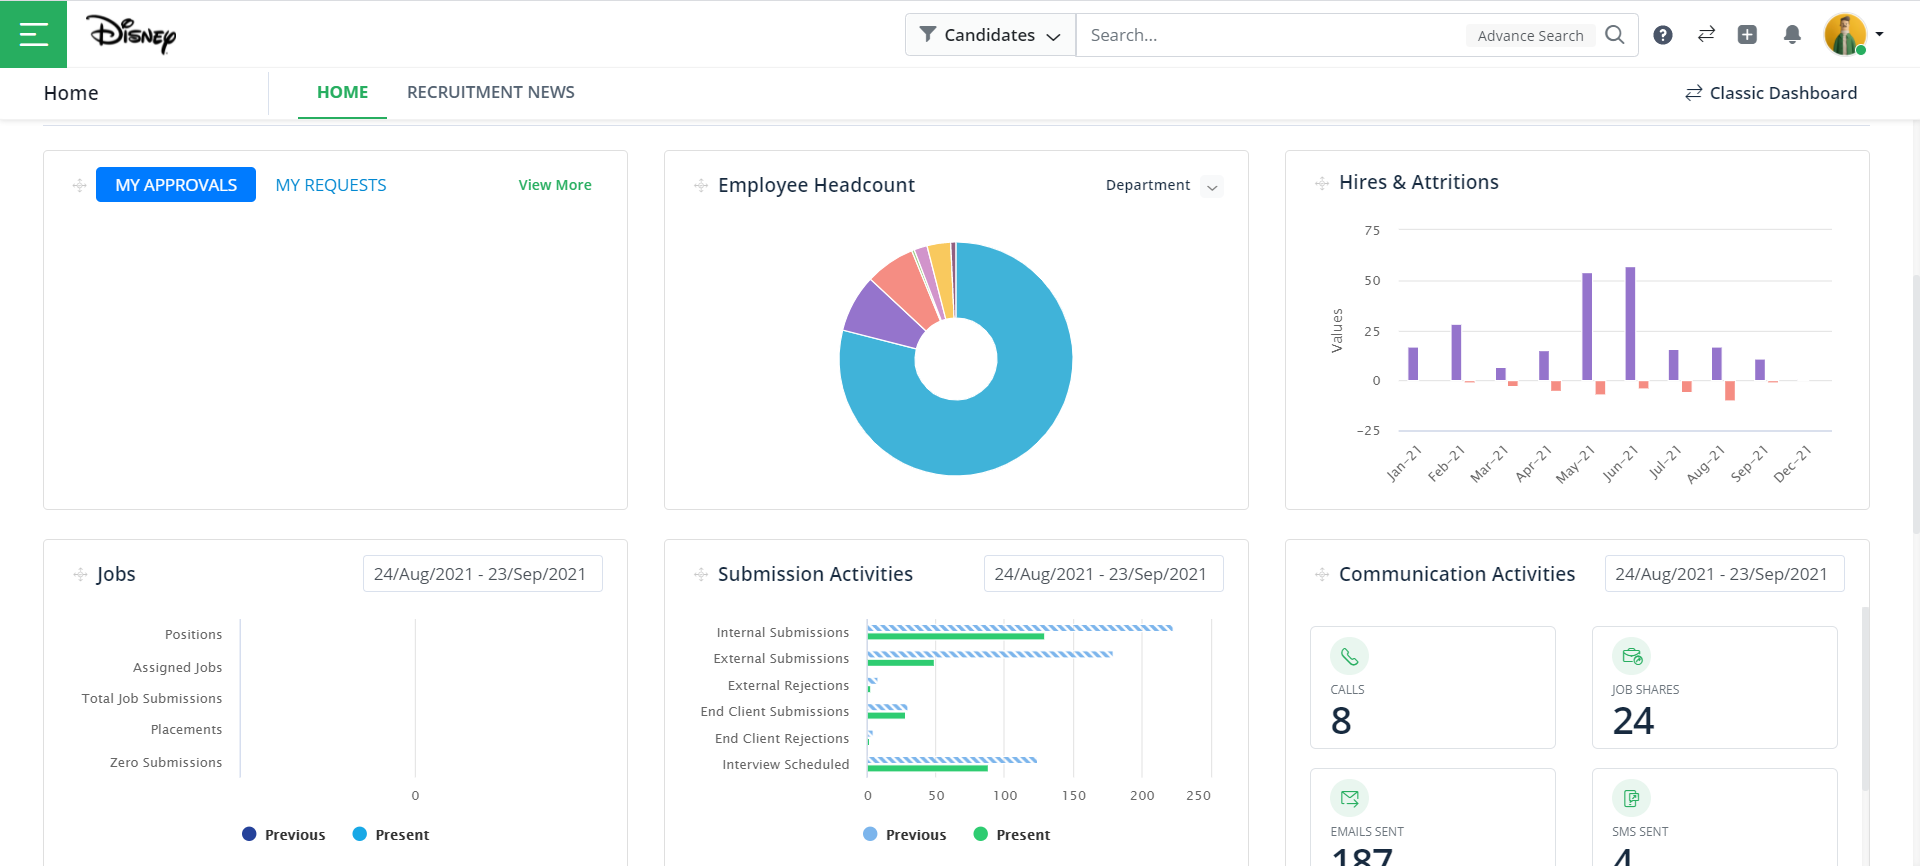Click the search magnifier icon
The width and height of the screenshot is (1920, 866).
tap(1615, 35)
